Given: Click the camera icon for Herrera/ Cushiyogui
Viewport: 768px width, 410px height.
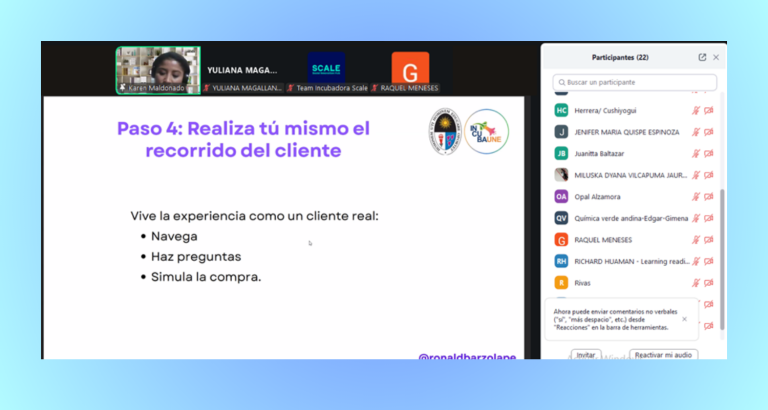Looking at the screenshot, I should pos(709,110).
